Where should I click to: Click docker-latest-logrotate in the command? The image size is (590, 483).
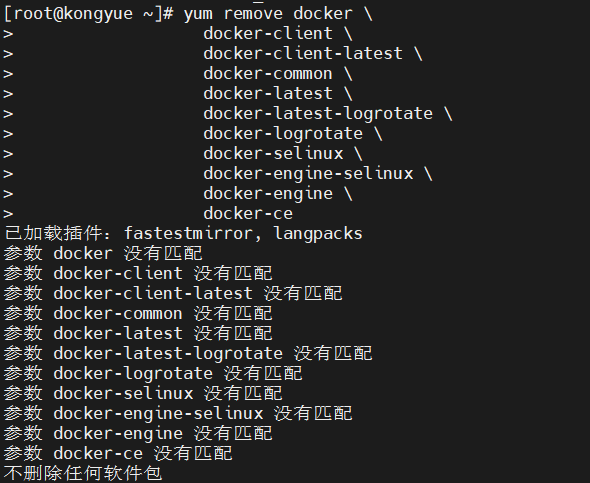[318, 114]
